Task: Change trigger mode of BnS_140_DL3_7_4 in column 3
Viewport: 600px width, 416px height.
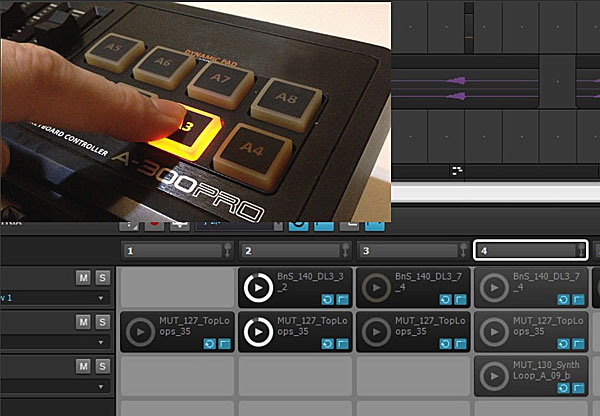Action: [460, 299]
